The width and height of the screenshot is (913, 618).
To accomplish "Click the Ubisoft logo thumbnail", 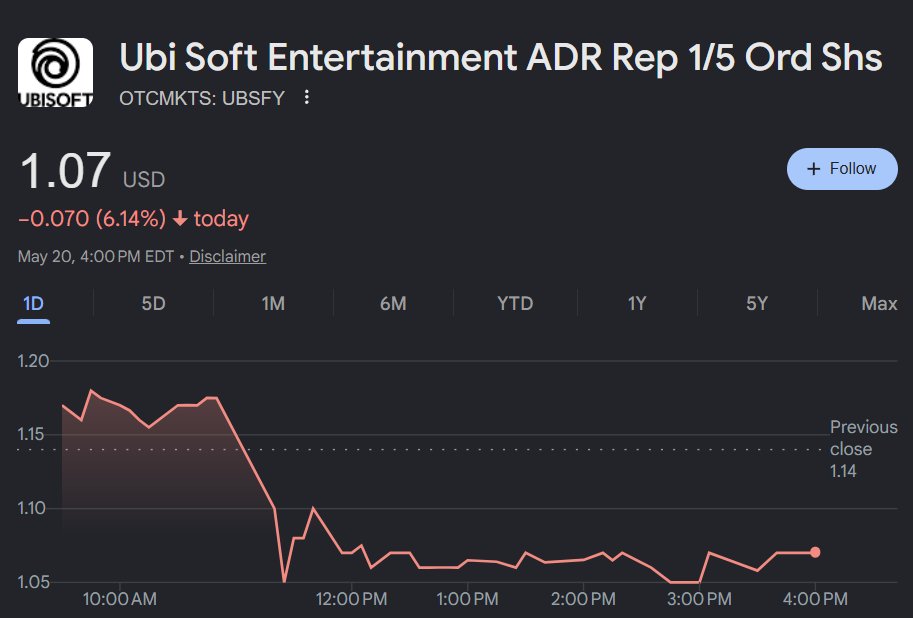I will click(55, 73).
